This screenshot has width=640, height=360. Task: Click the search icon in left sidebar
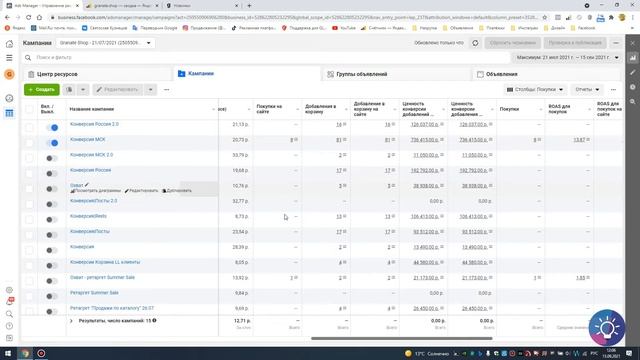9,314
